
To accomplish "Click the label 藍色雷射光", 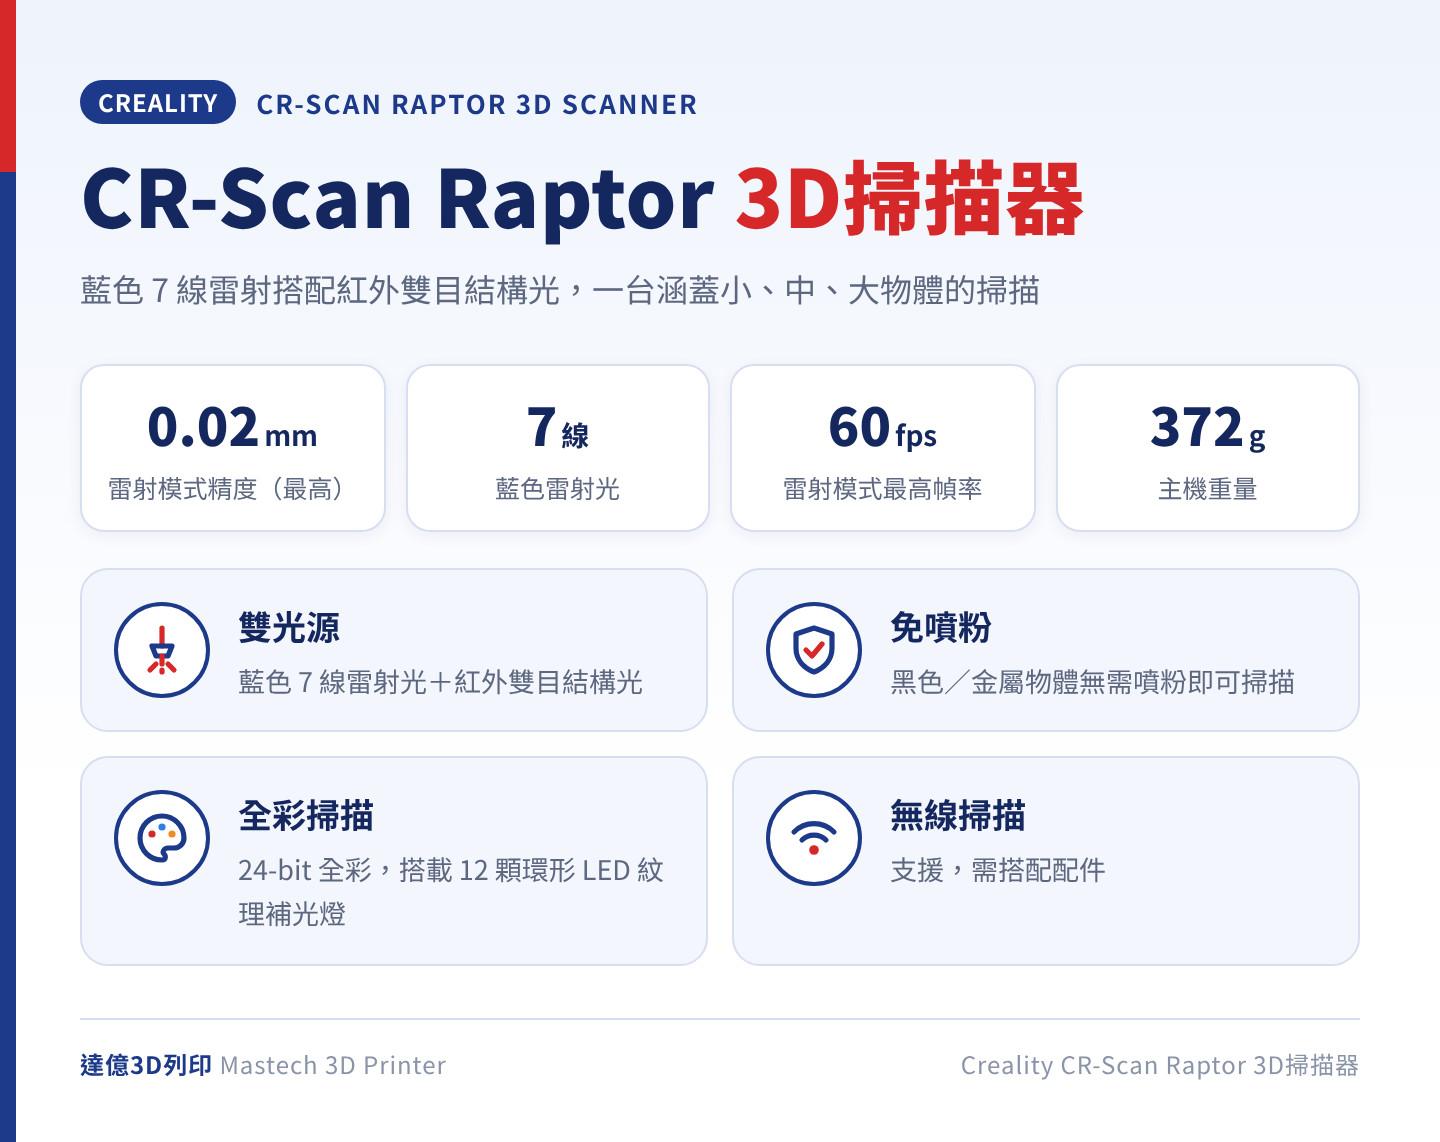I will (x=558, y=489).
